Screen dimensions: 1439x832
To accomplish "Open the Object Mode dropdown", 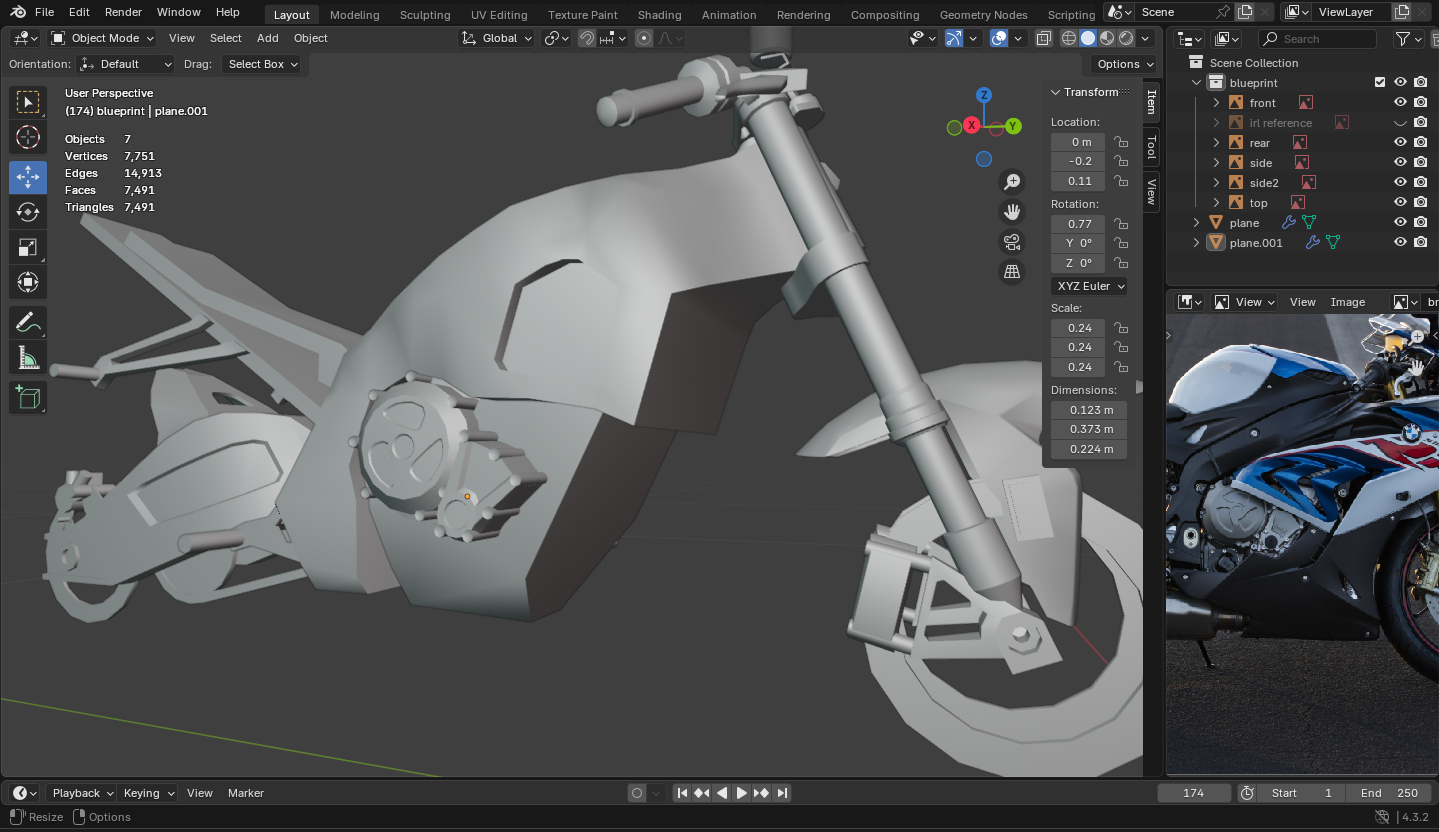I will tap(103, 38).
